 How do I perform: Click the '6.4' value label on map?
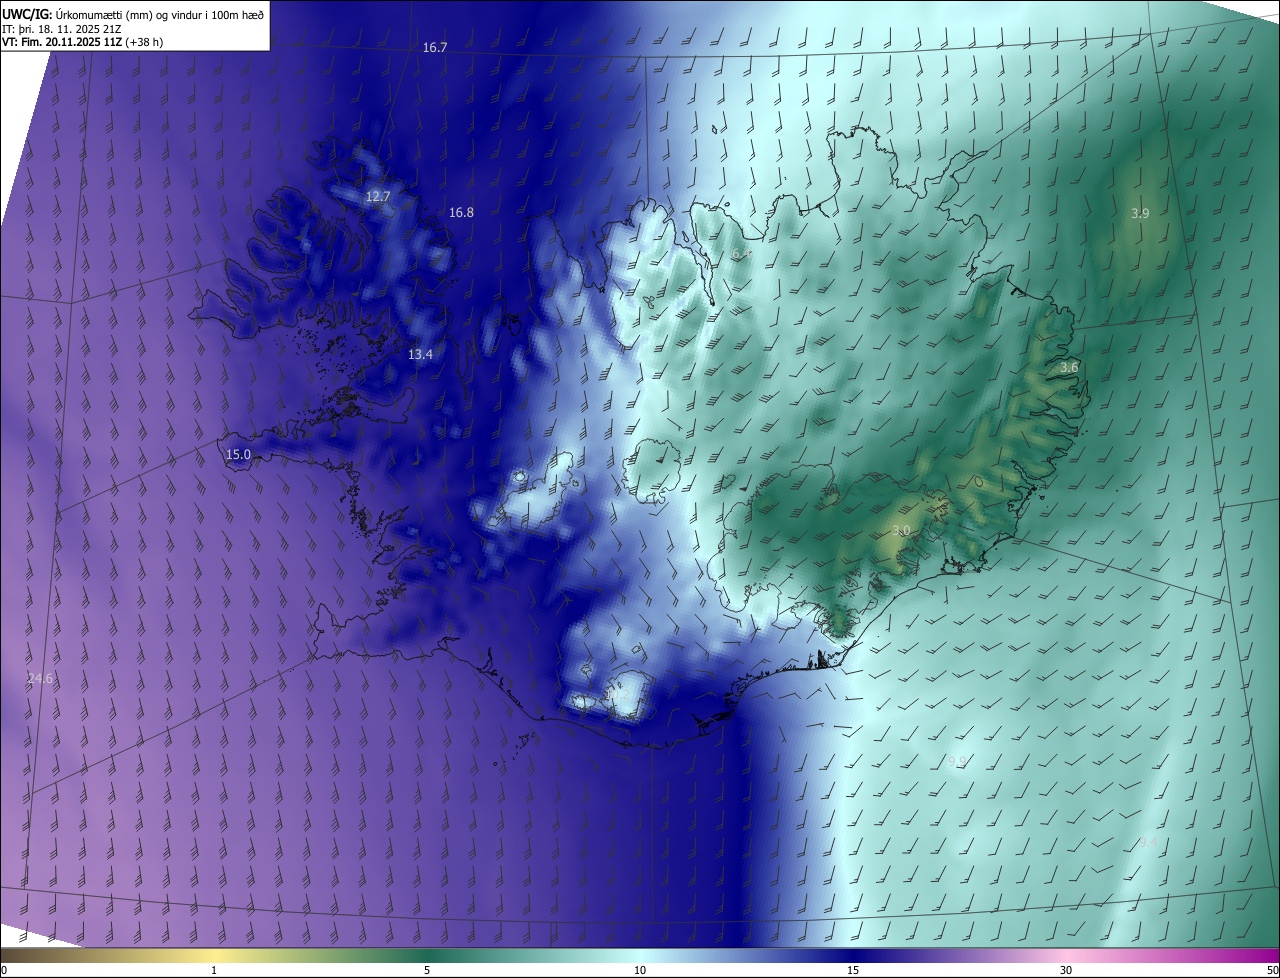pyautogui.click(x=741, y=254)
